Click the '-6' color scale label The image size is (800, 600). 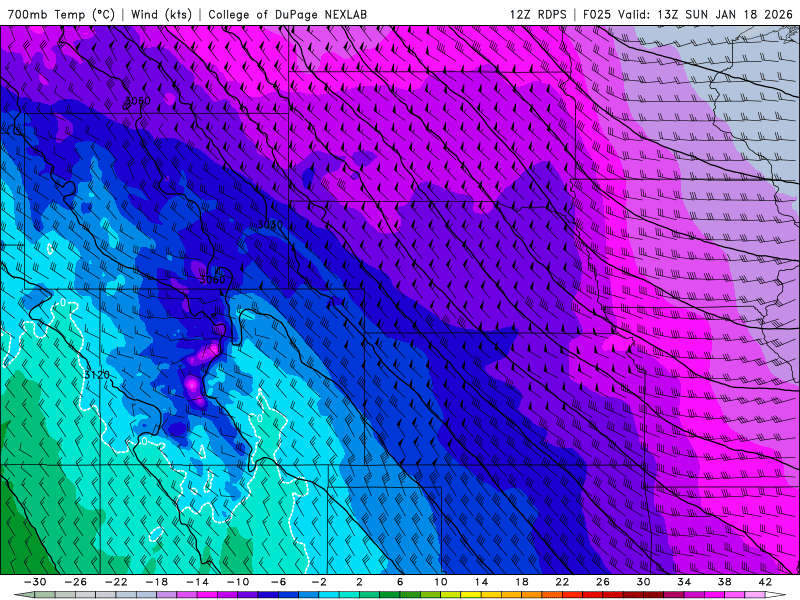[x=279, y=582]
